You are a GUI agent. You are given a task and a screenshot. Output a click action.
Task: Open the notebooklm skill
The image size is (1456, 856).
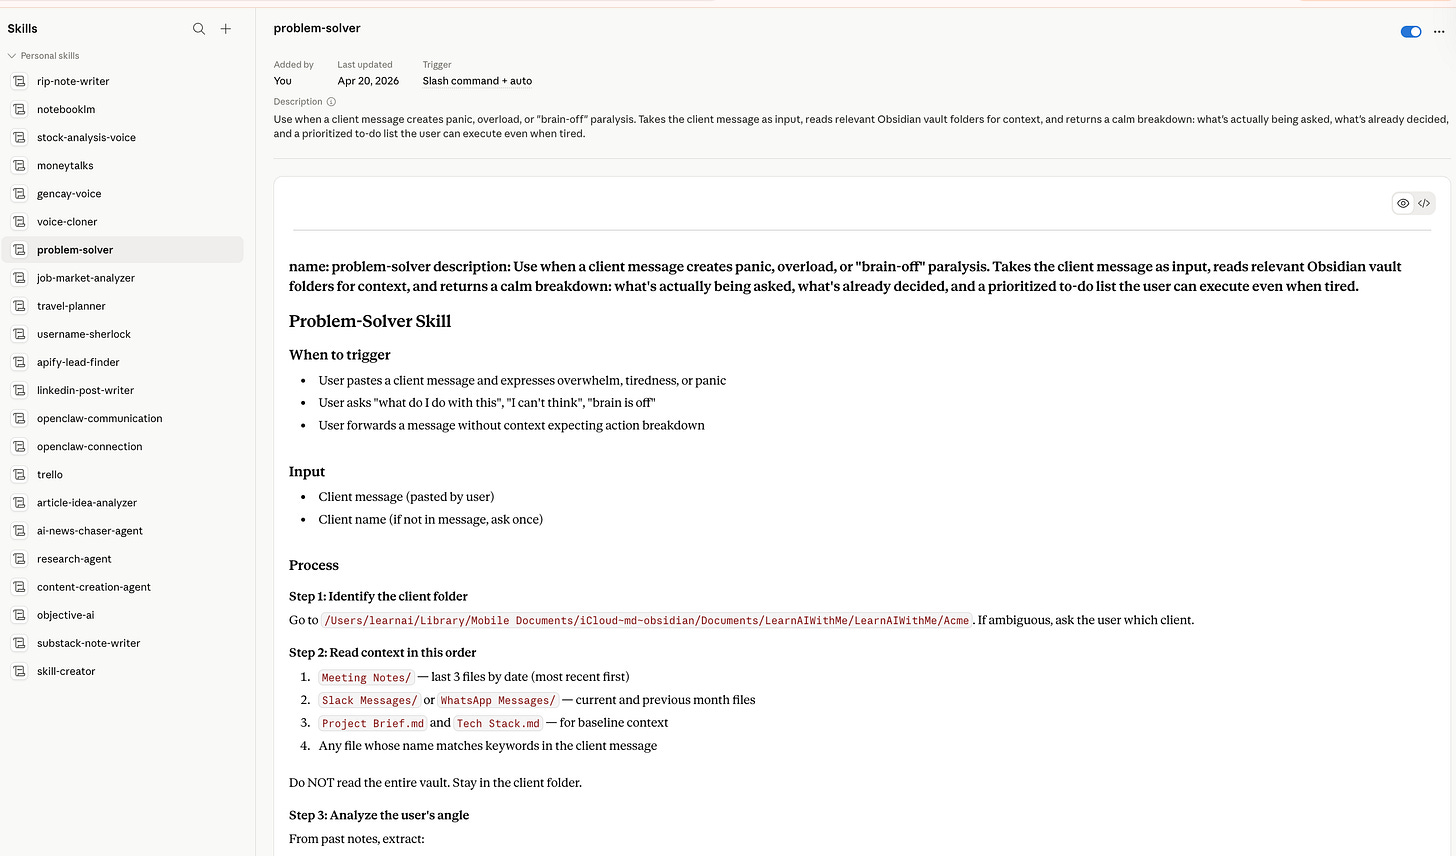[x=123, y=110]
